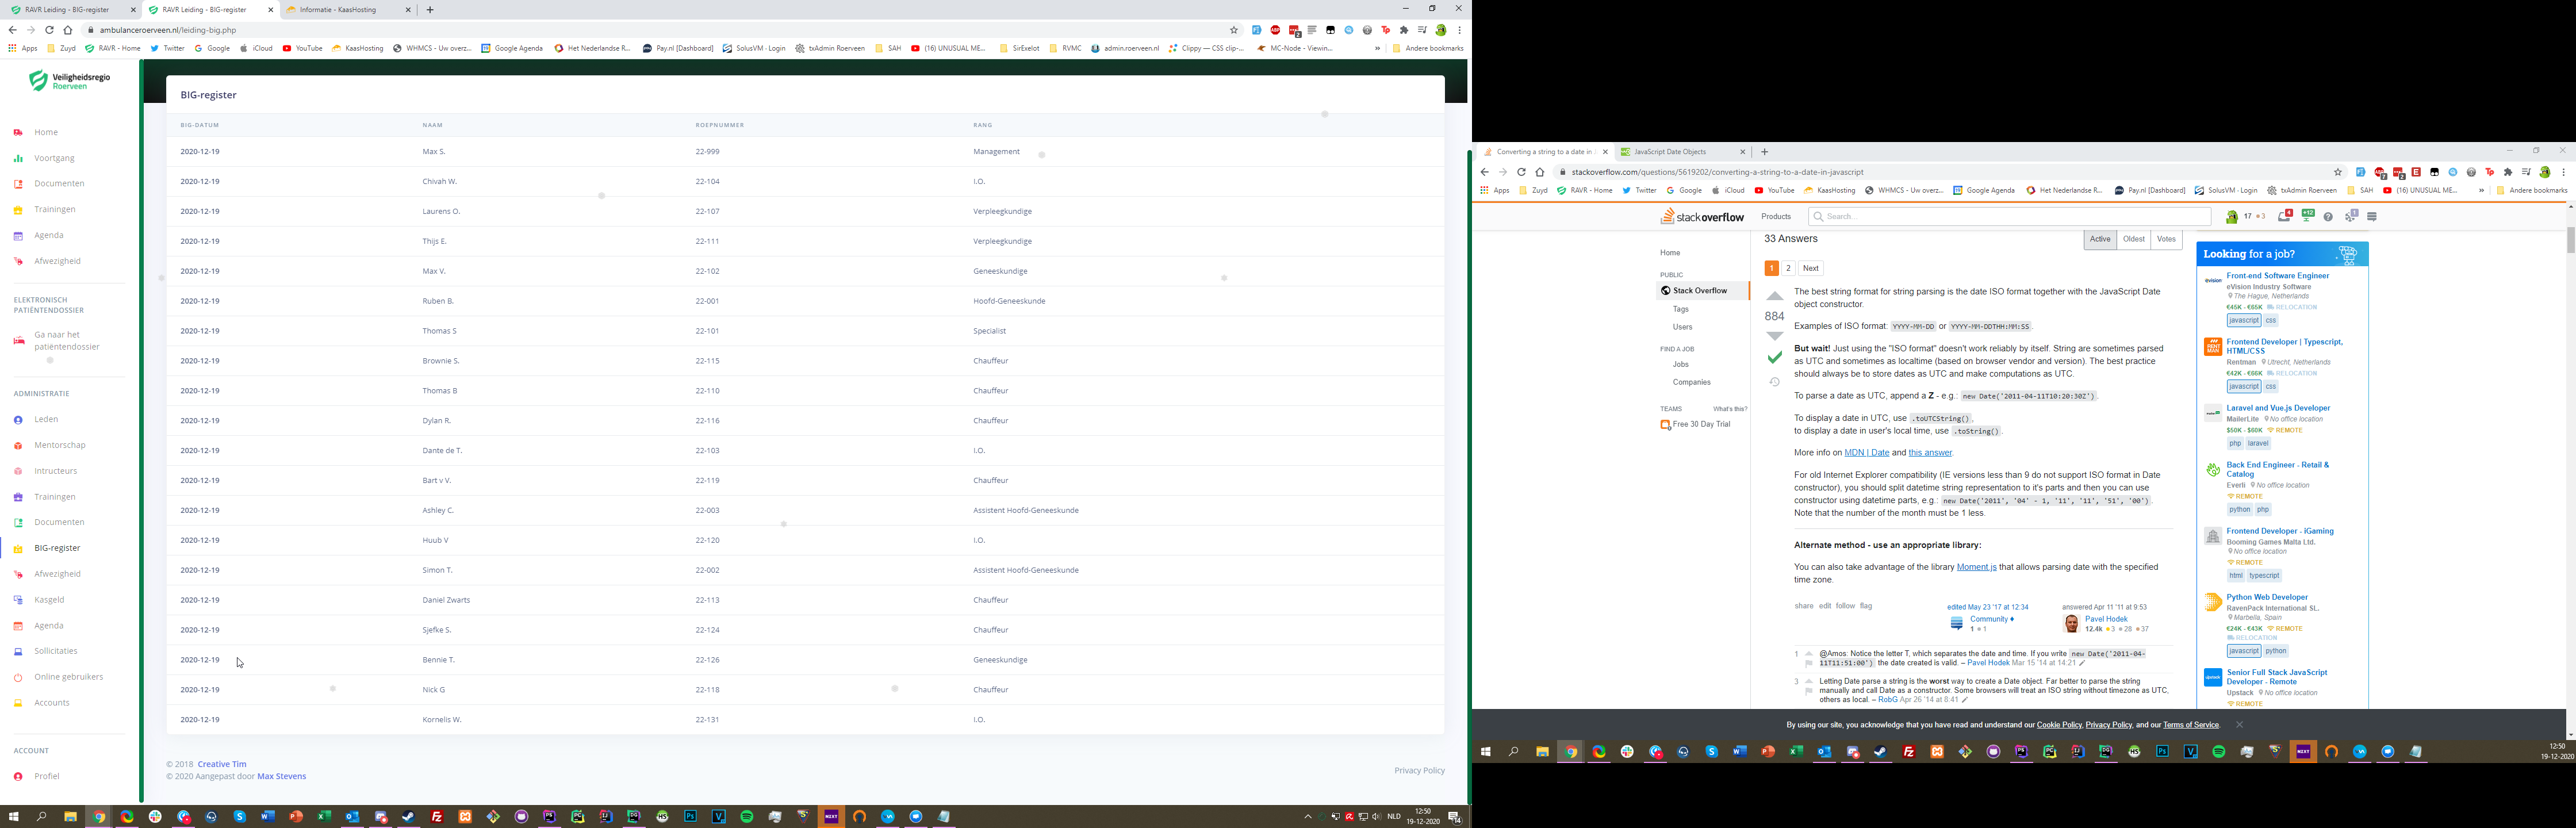Click BIG-register sidebar icon
Viewport: 2576px width, 828px height.
(18, 549)
